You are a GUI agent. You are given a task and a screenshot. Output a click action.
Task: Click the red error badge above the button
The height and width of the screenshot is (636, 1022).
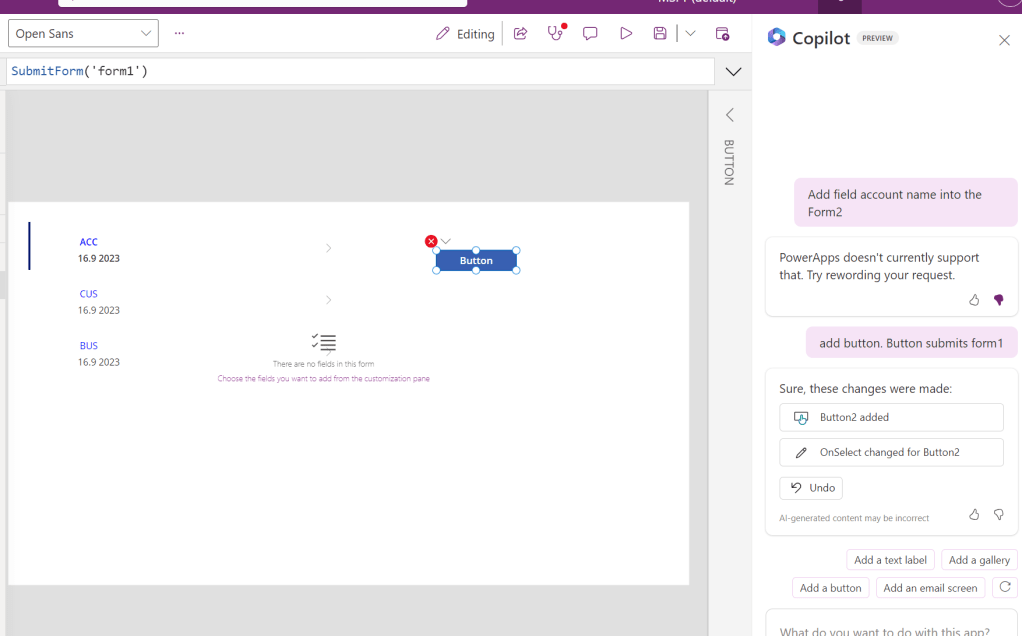(x=431, y=241)
